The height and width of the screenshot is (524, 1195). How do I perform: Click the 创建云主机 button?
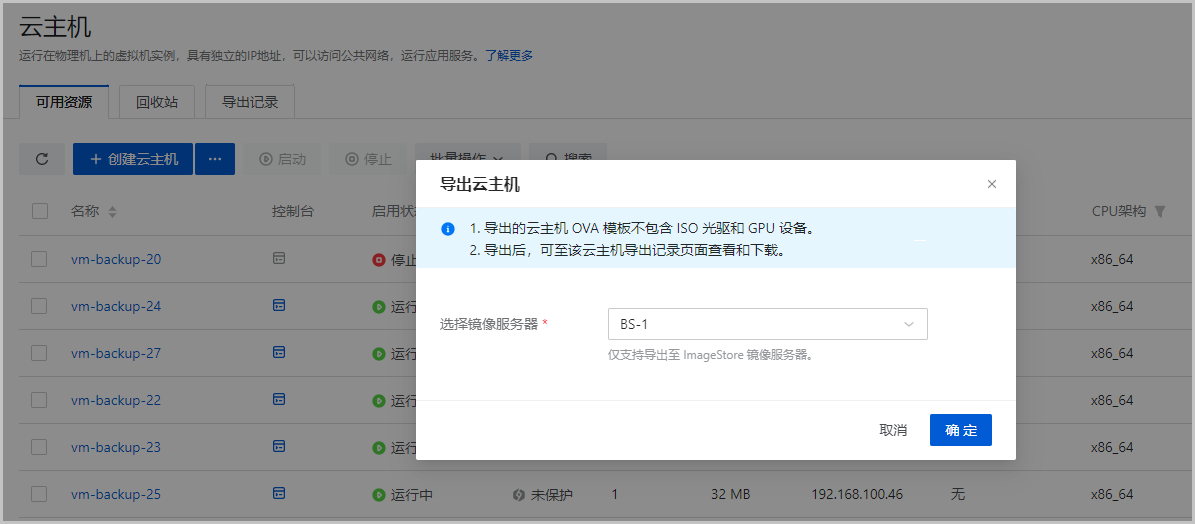(x=133, y=159)
